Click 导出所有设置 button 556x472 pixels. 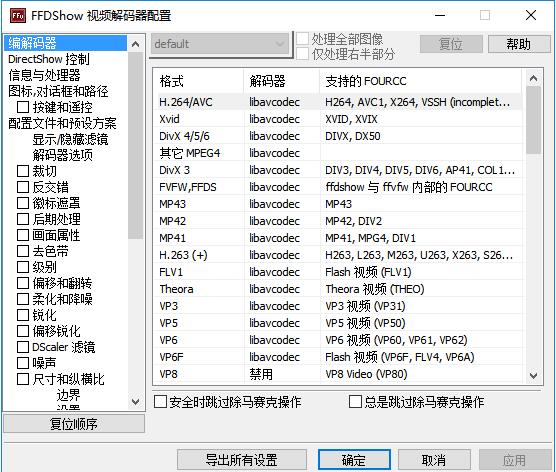click(242, 460)
